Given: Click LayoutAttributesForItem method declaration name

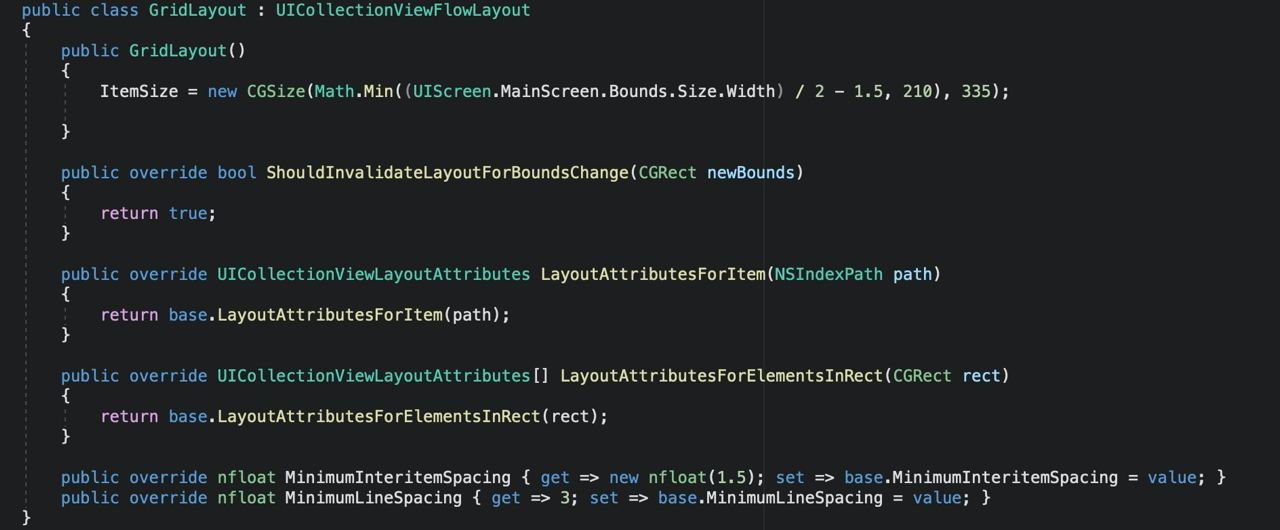Looking at the screenshot, I should click(x=653, y=274).
